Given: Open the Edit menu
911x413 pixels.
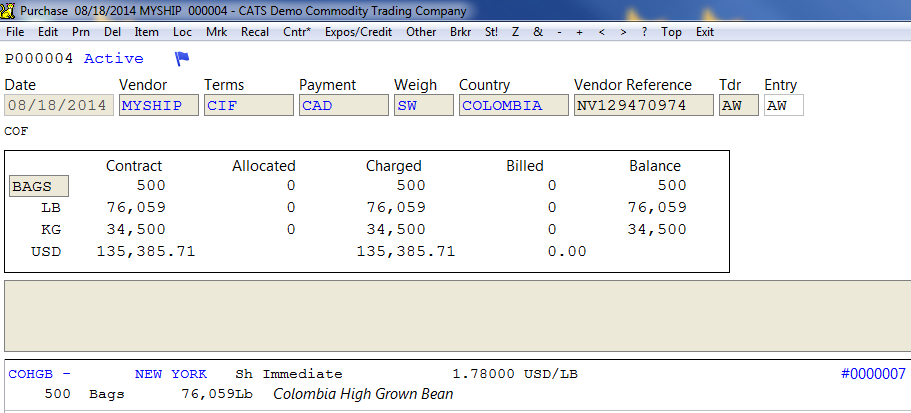Looking at the screenshot, I should 48,32.
